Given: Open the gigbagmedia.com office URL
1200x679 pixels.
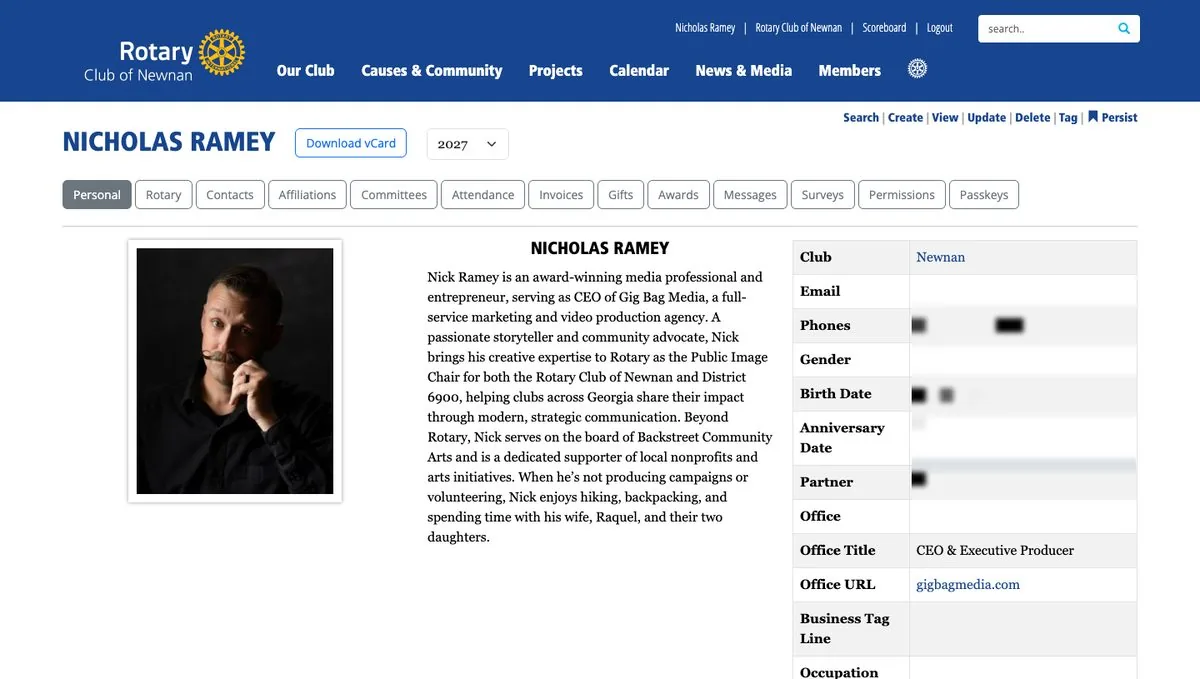Looking at the screenshot, I should [968, 585].
